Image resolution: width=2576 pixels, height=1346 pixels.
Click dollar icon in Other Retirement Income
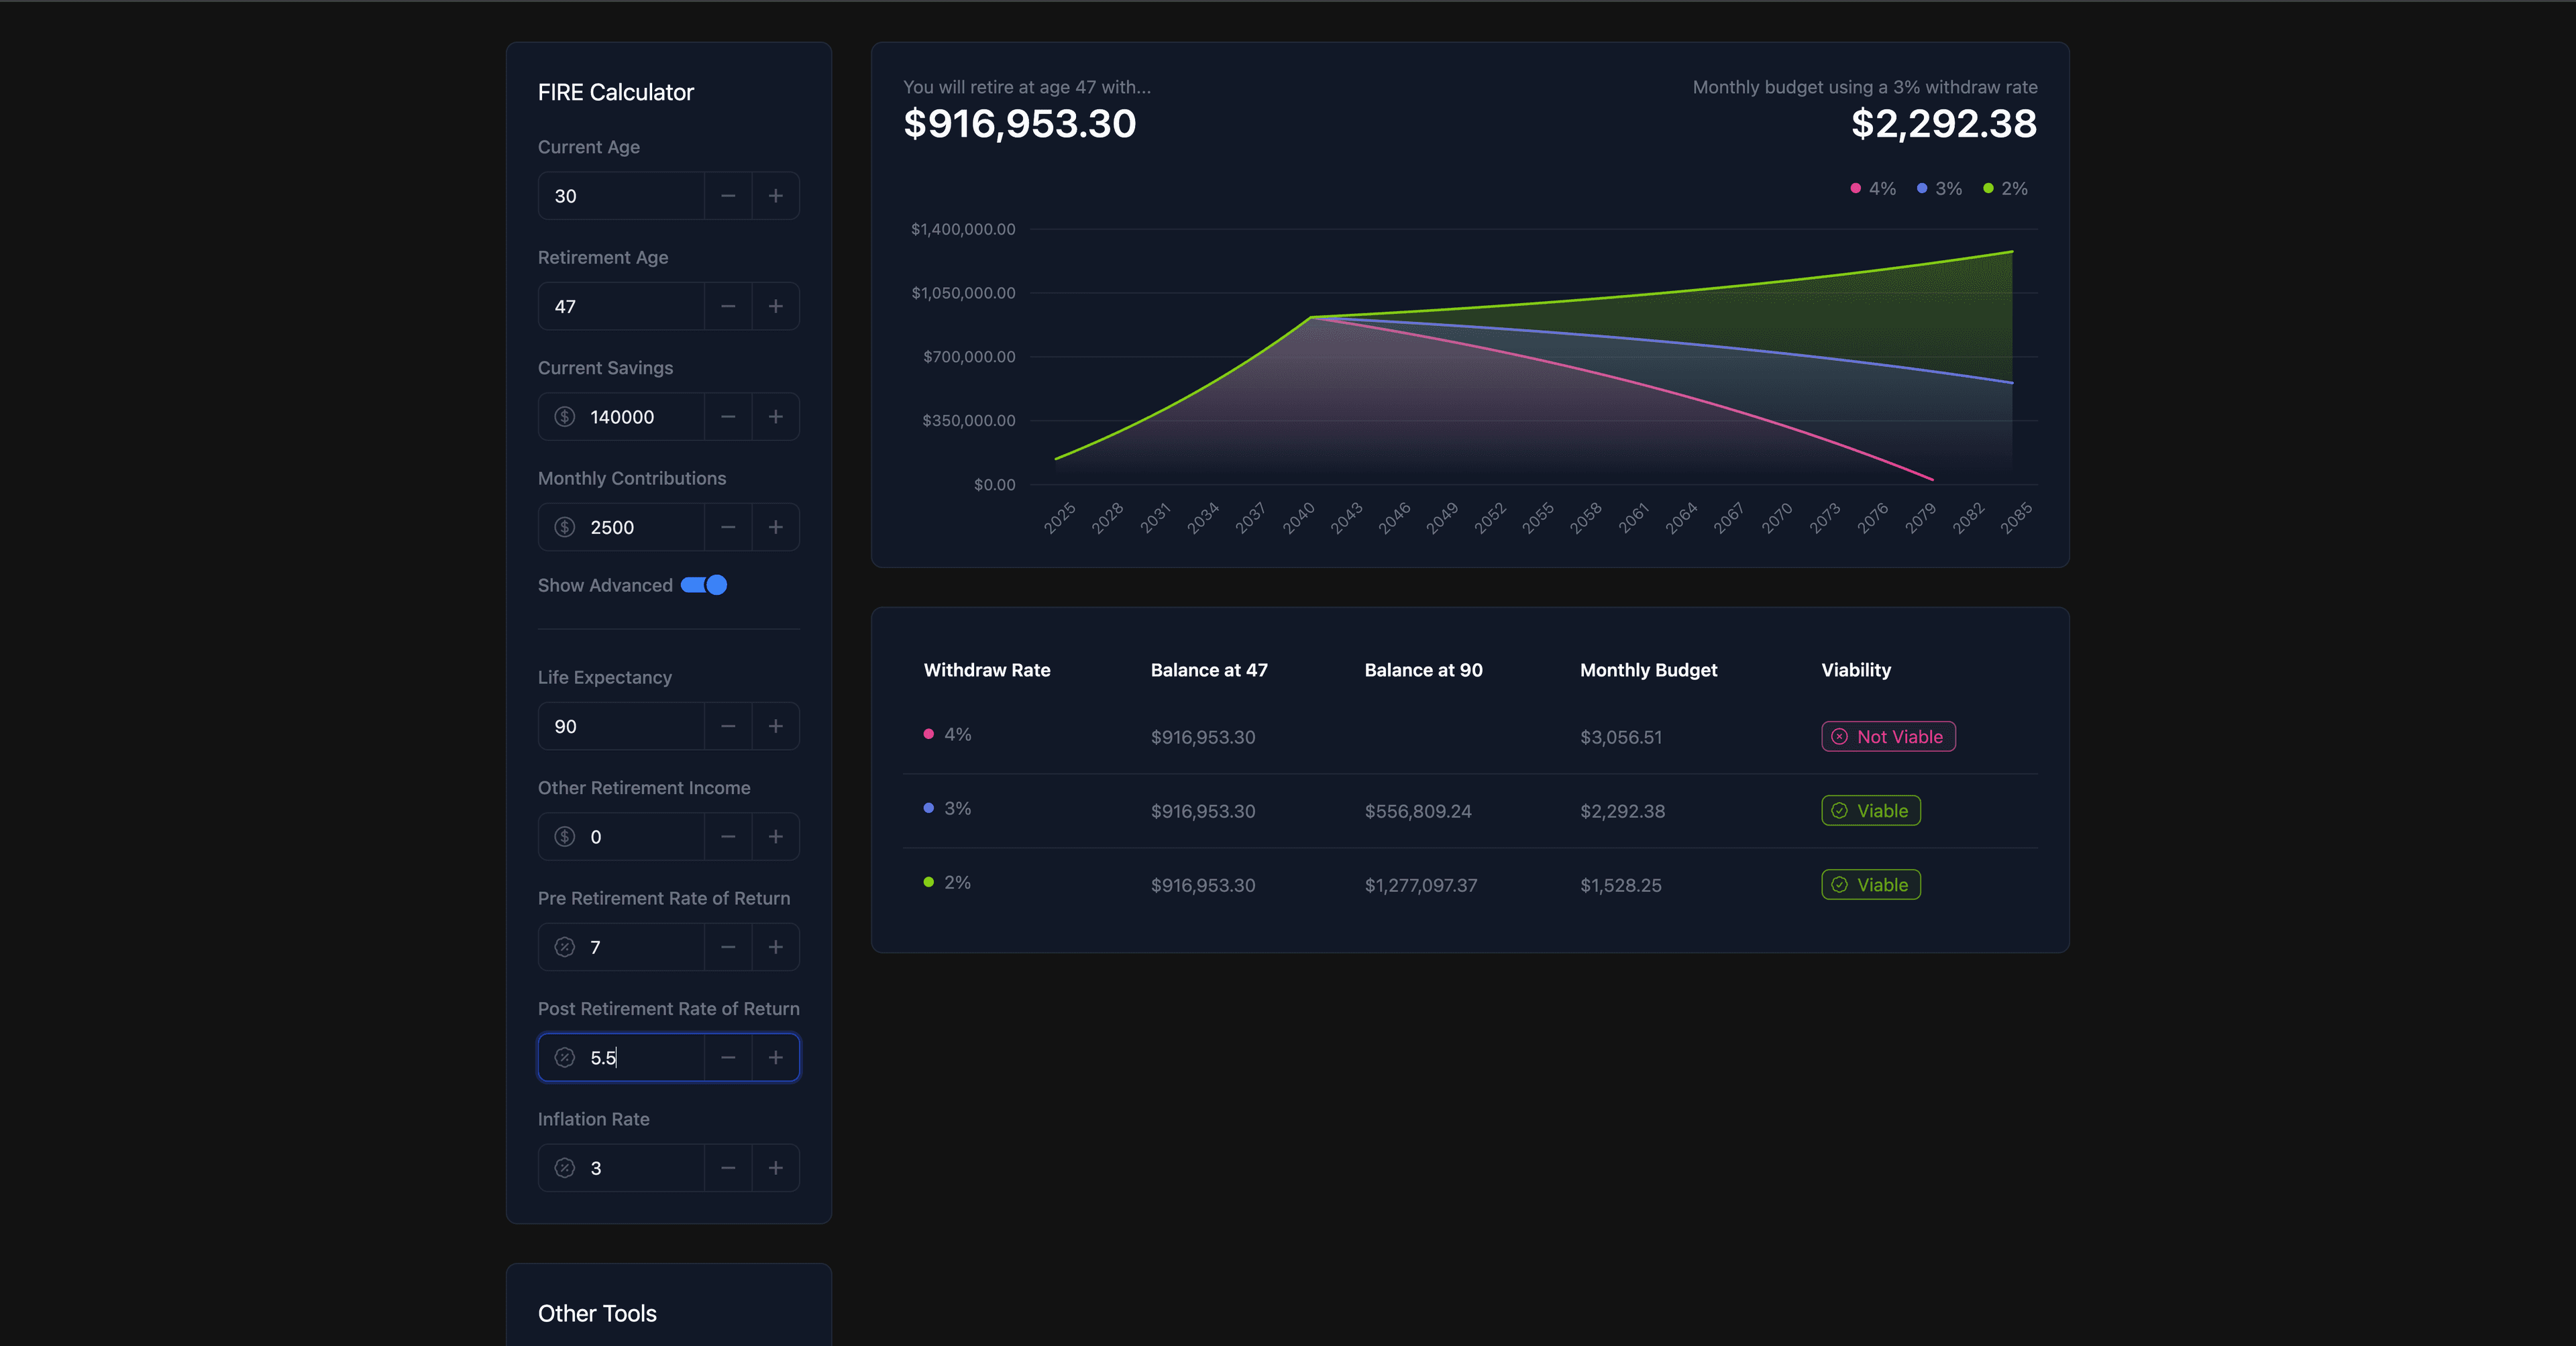(565, 837)
